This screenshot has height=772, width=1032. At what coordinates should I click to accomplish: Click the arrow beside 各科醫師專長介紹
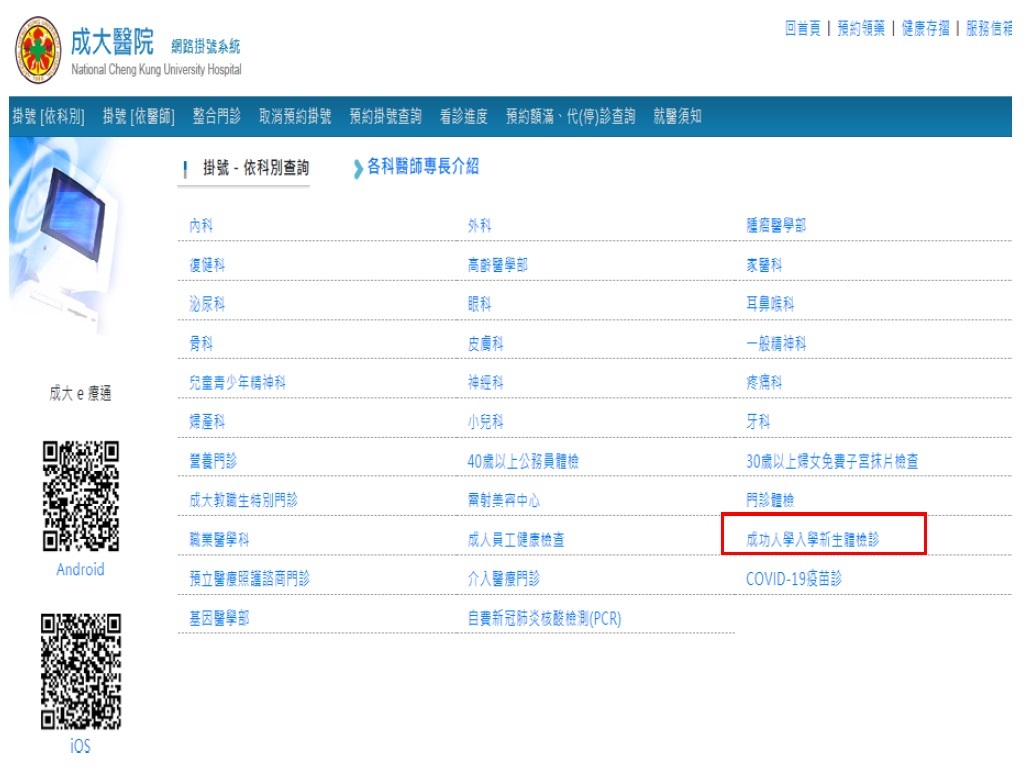(x=358, y=169)
